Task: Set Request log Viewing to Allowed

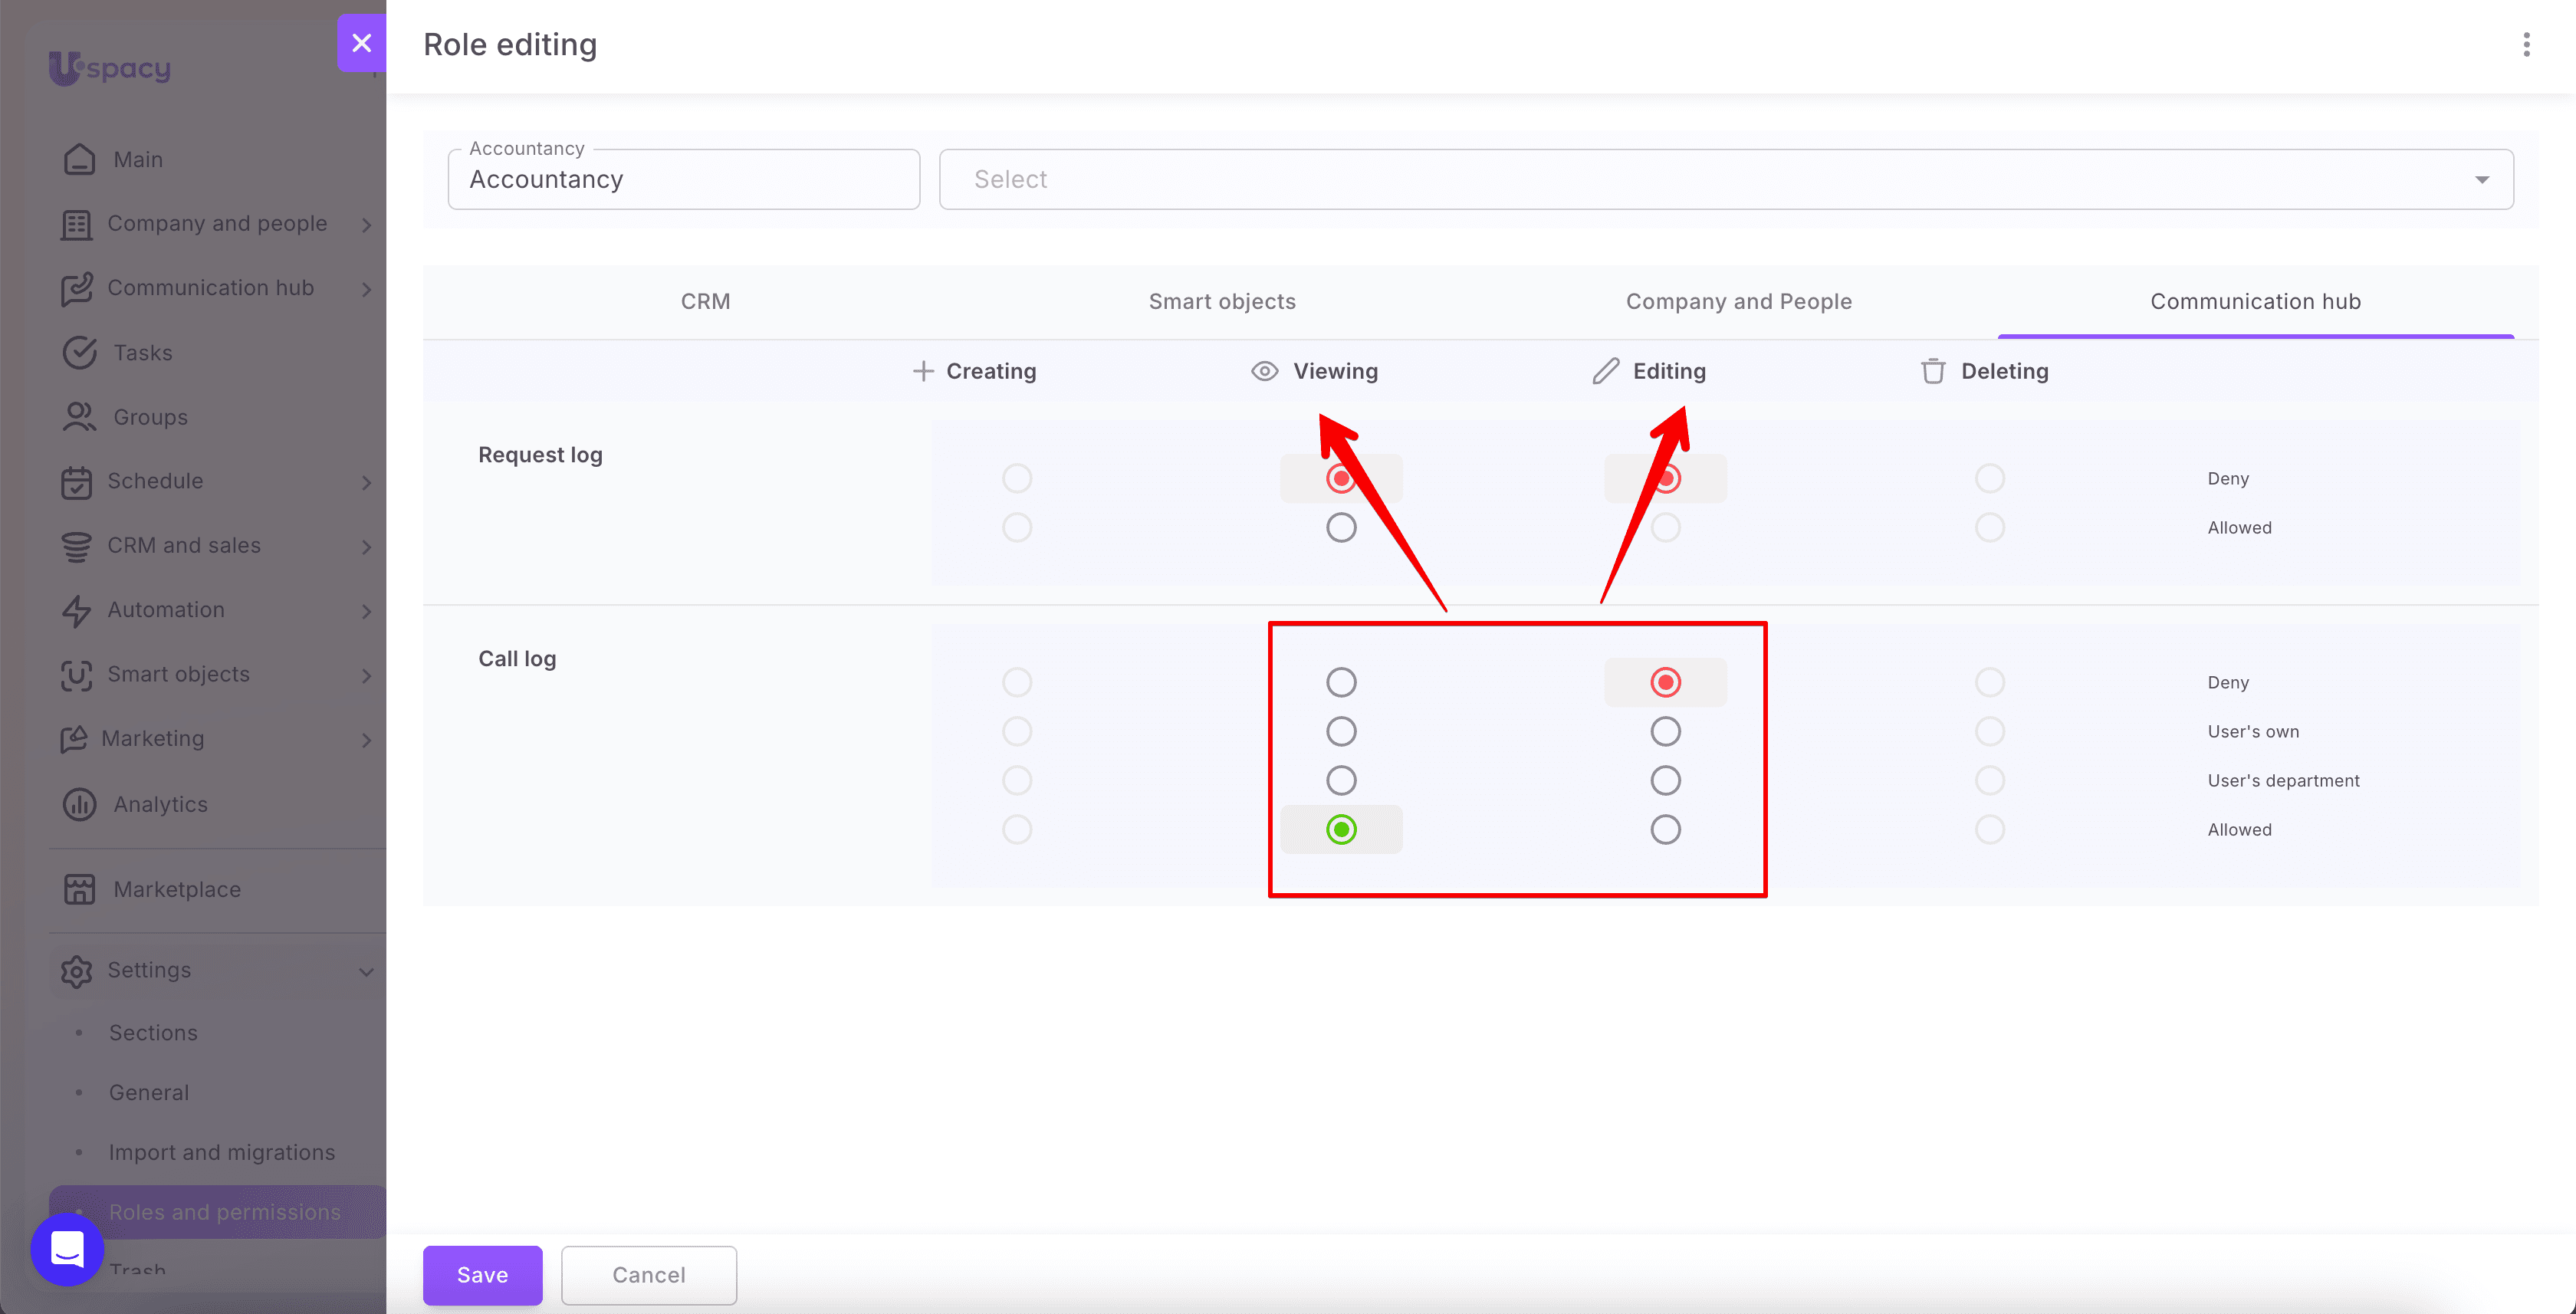Action: pyautogui.click(x=1341, y=527)
